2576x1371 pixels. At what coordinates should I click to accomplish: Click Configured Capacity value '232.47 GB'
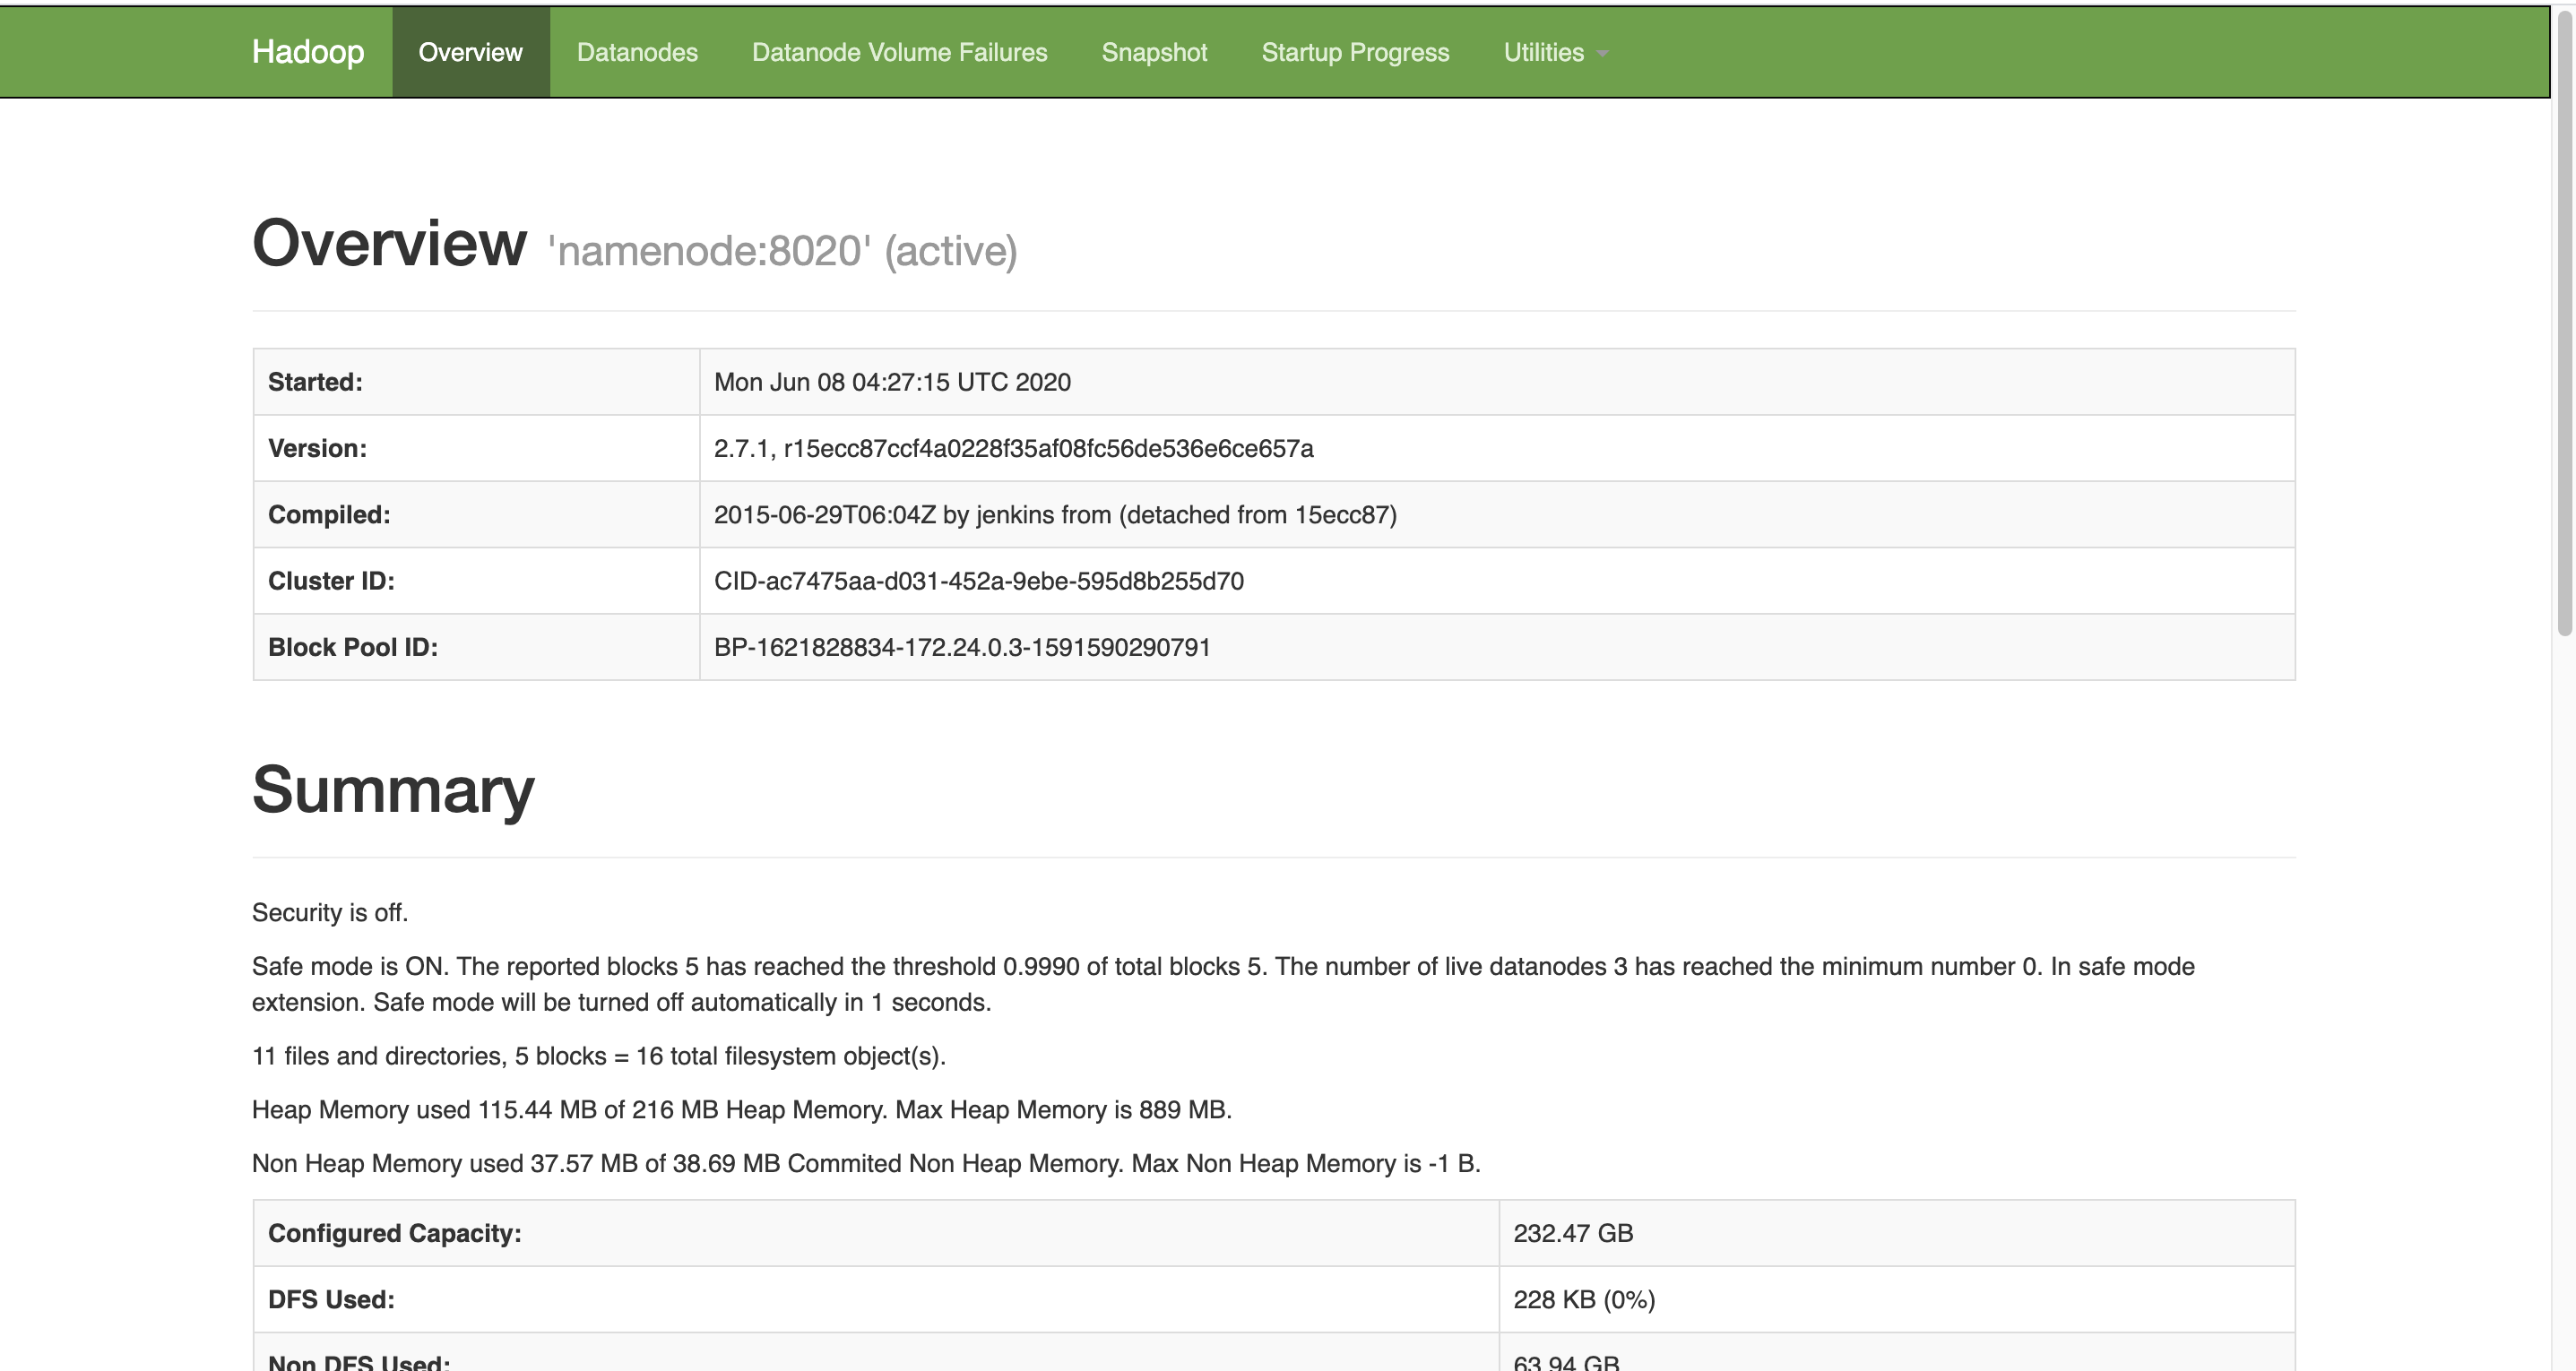[1573, 1234]
